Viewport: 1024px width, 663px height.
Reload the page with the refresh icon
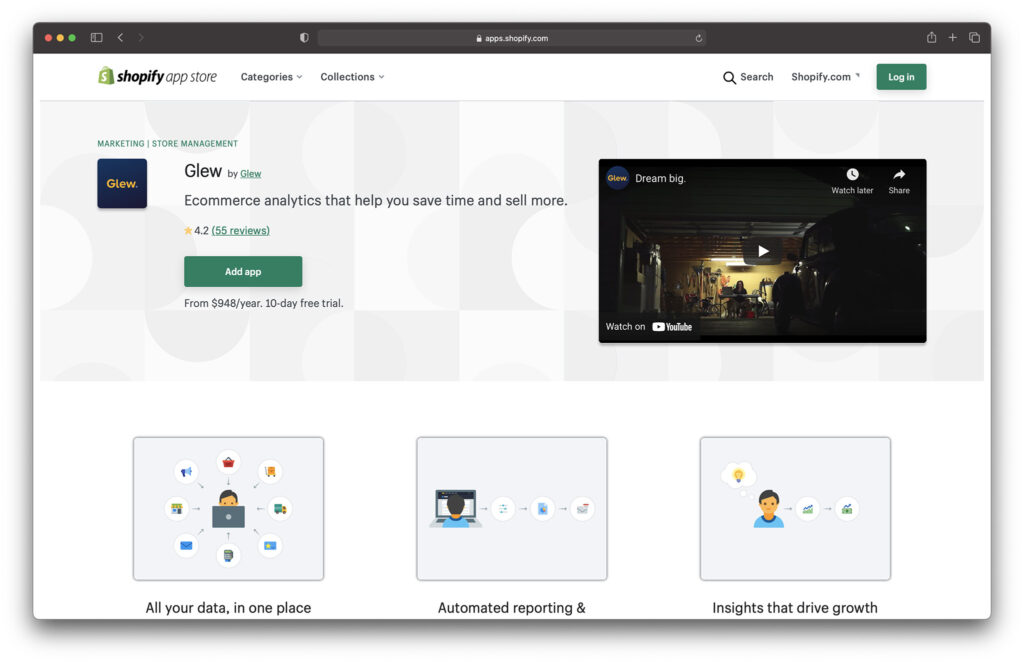tap(699, 39)
